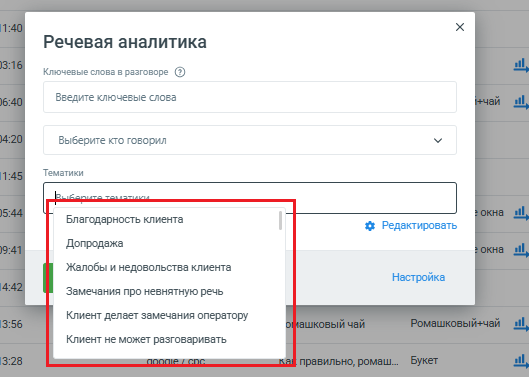The image size is (529, 377).
Task: Click the омашковый чай cell in 13:56 row
Action: [326, 324]
